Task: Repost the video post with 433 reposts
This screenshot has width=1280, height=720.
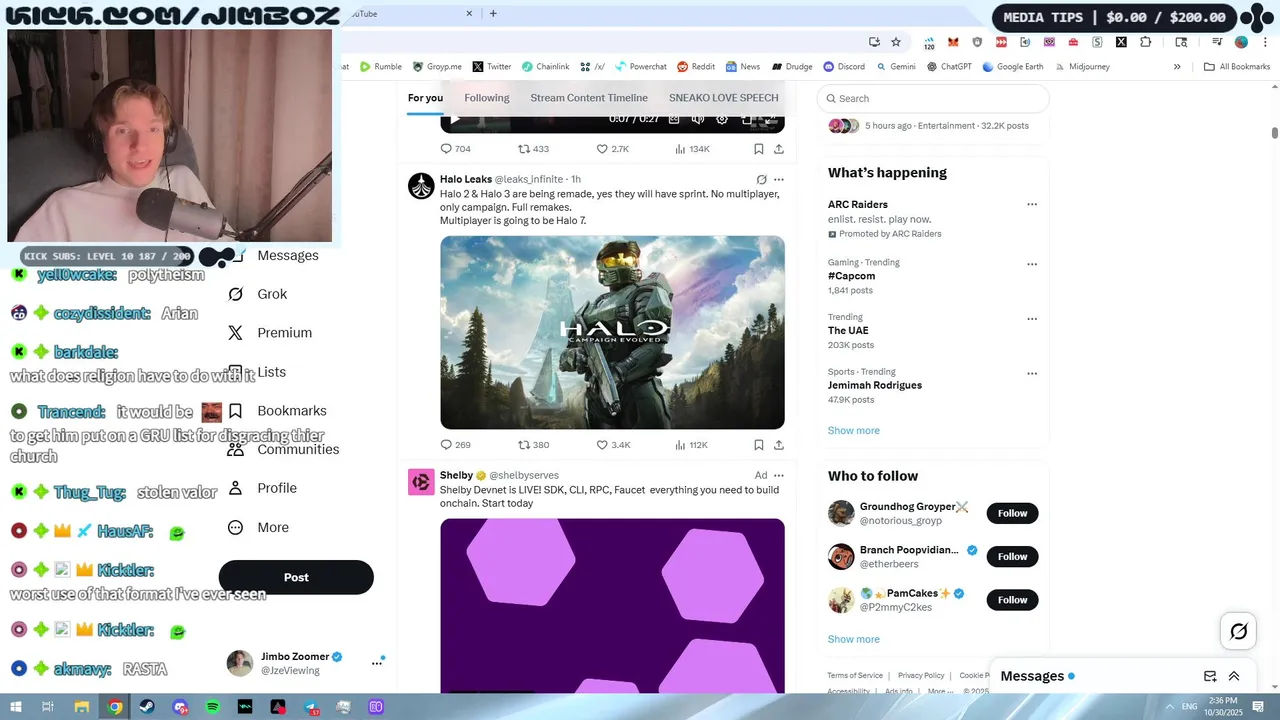Action: pyautogui.click(x=533, y=149)
